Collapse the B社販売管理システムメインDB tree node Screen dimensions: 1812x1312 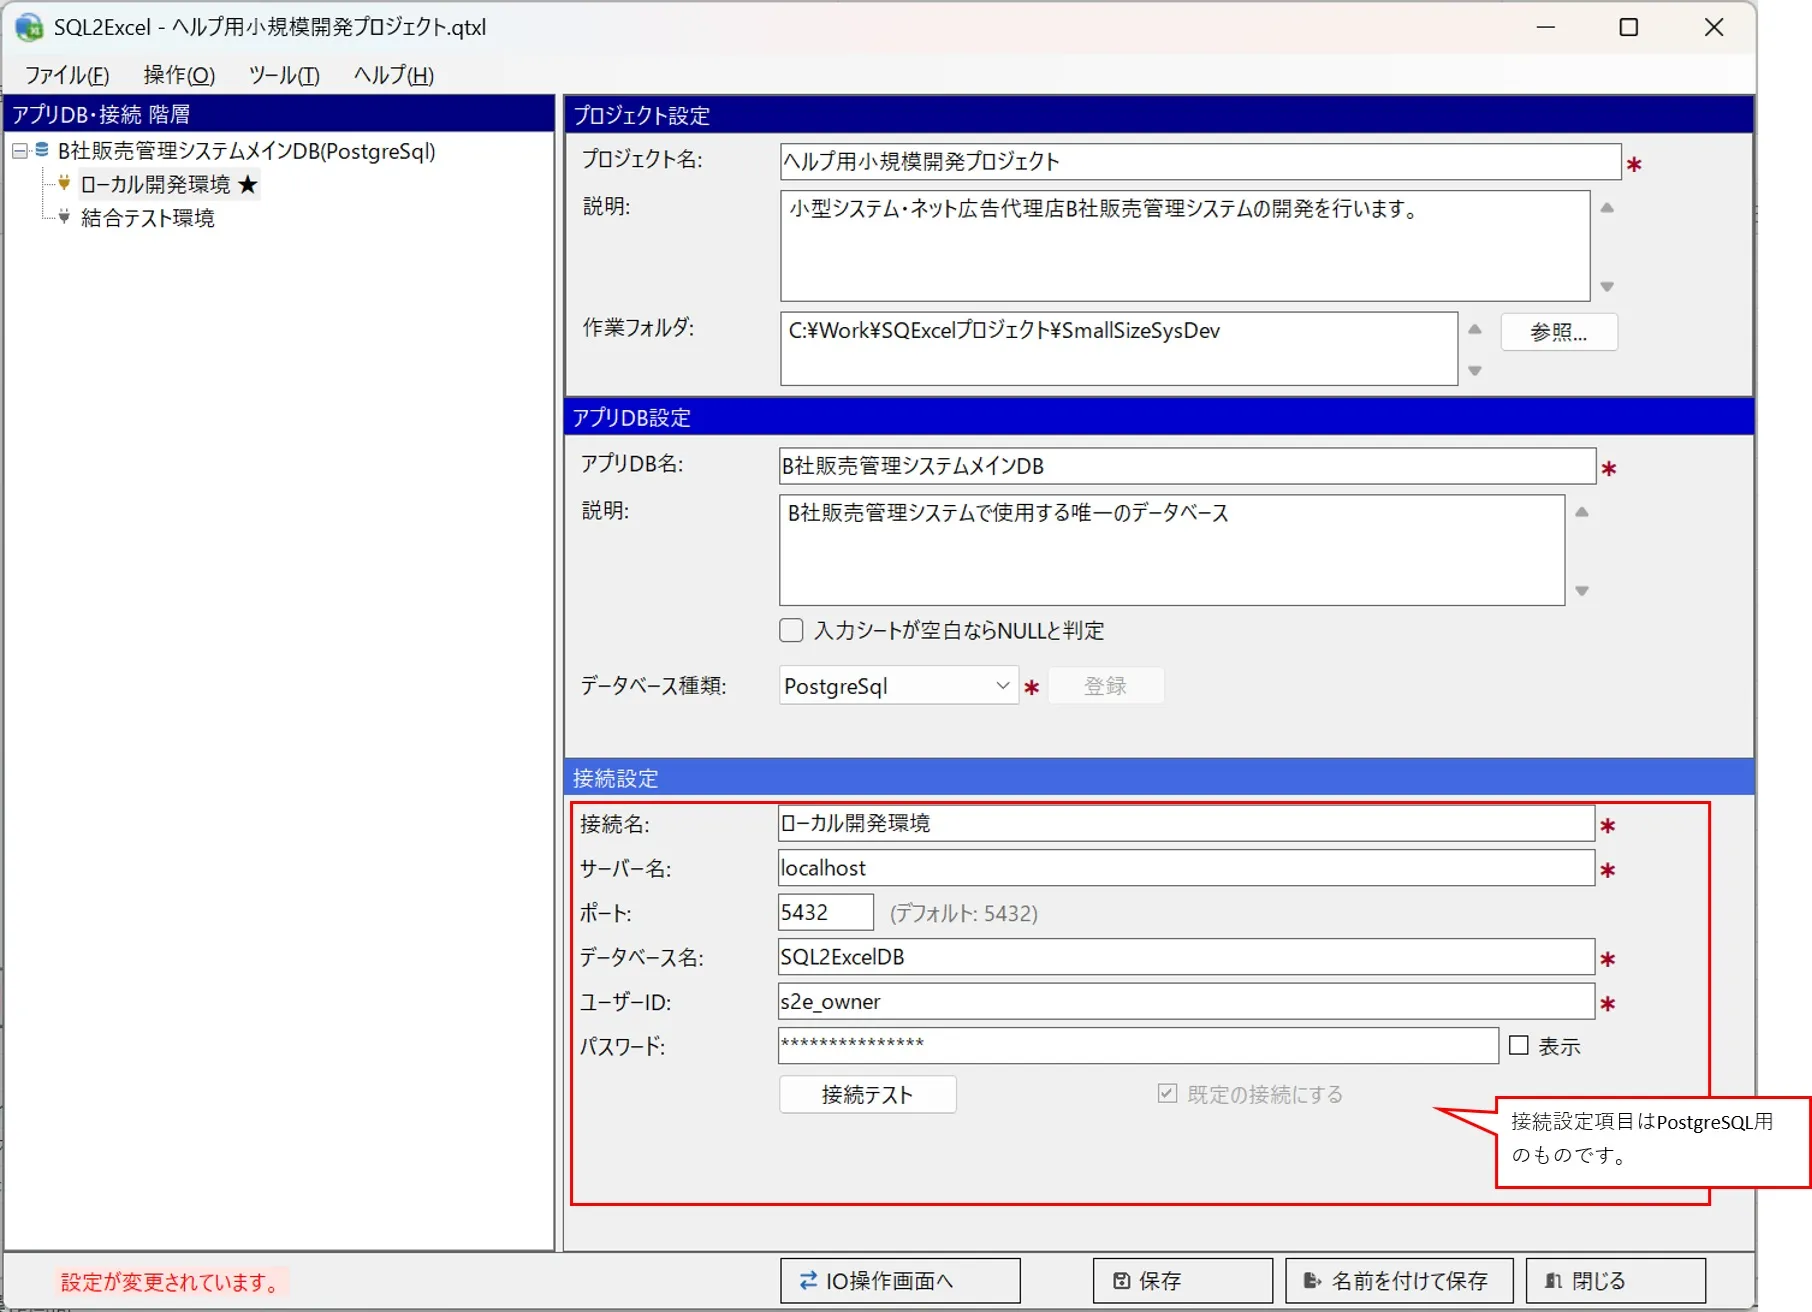click(x=19, y=151)
